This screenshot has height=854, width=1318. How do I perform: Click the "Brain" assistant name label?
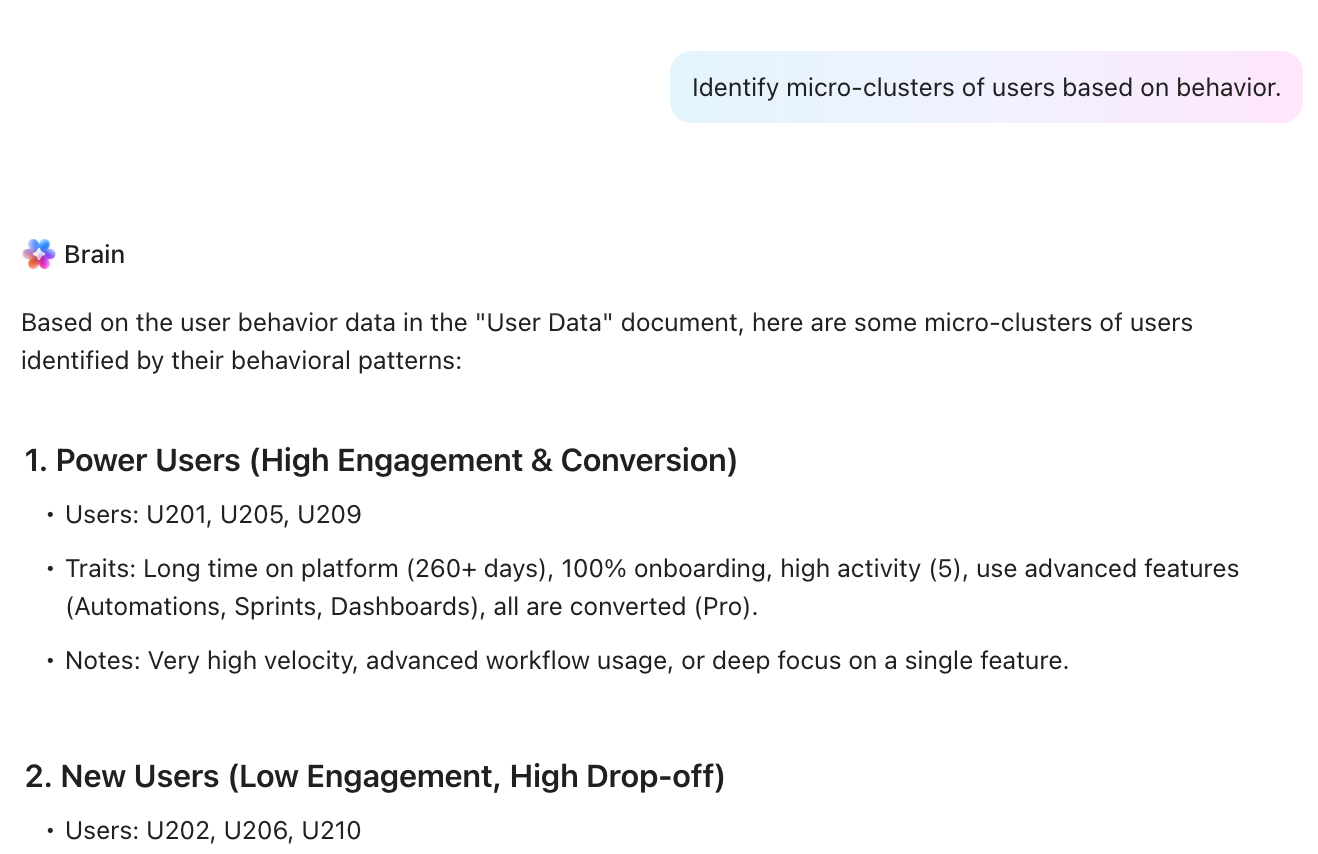click(94, 255)
